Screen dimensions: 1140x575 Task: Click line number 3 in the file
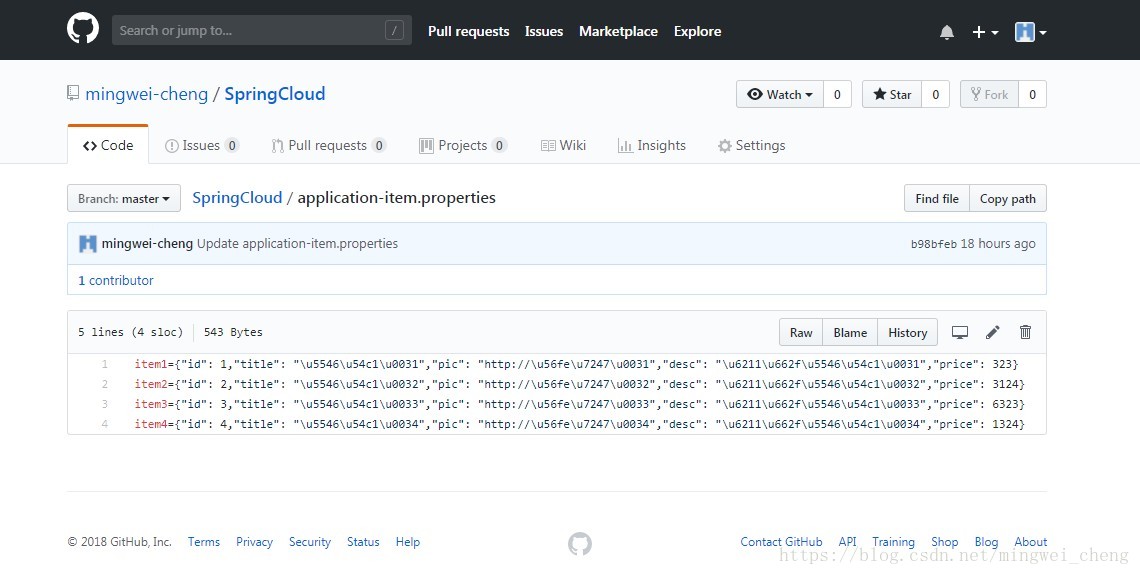click(105, 404)
